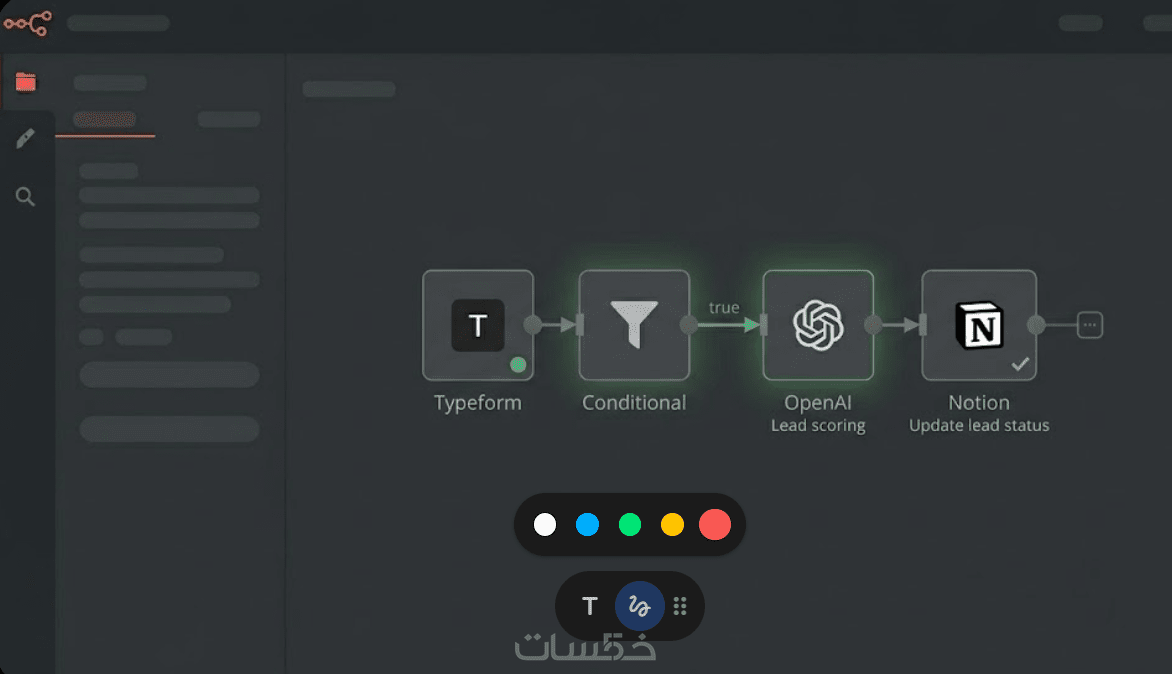The height and width of the screenshot is (674, 1172).
Task: Open the red folder sidebar icon
Action: 25,81
